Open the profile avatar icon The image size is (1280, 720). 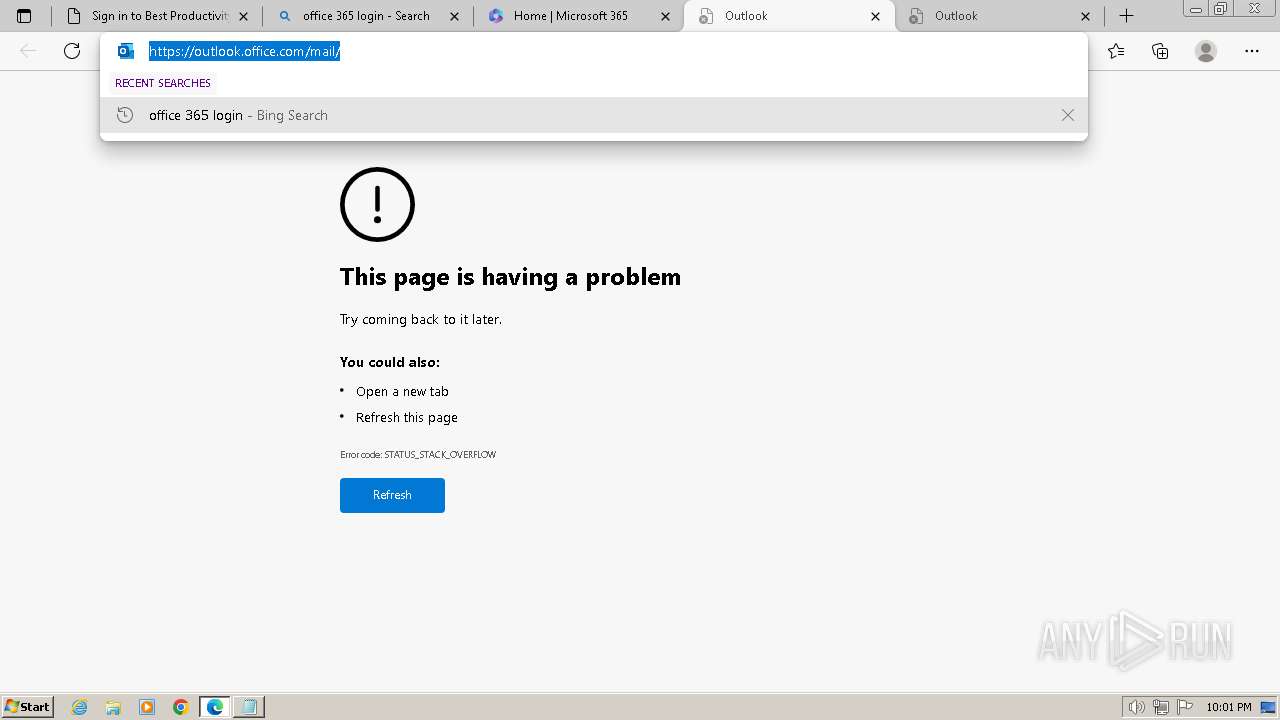(1206, 51)
